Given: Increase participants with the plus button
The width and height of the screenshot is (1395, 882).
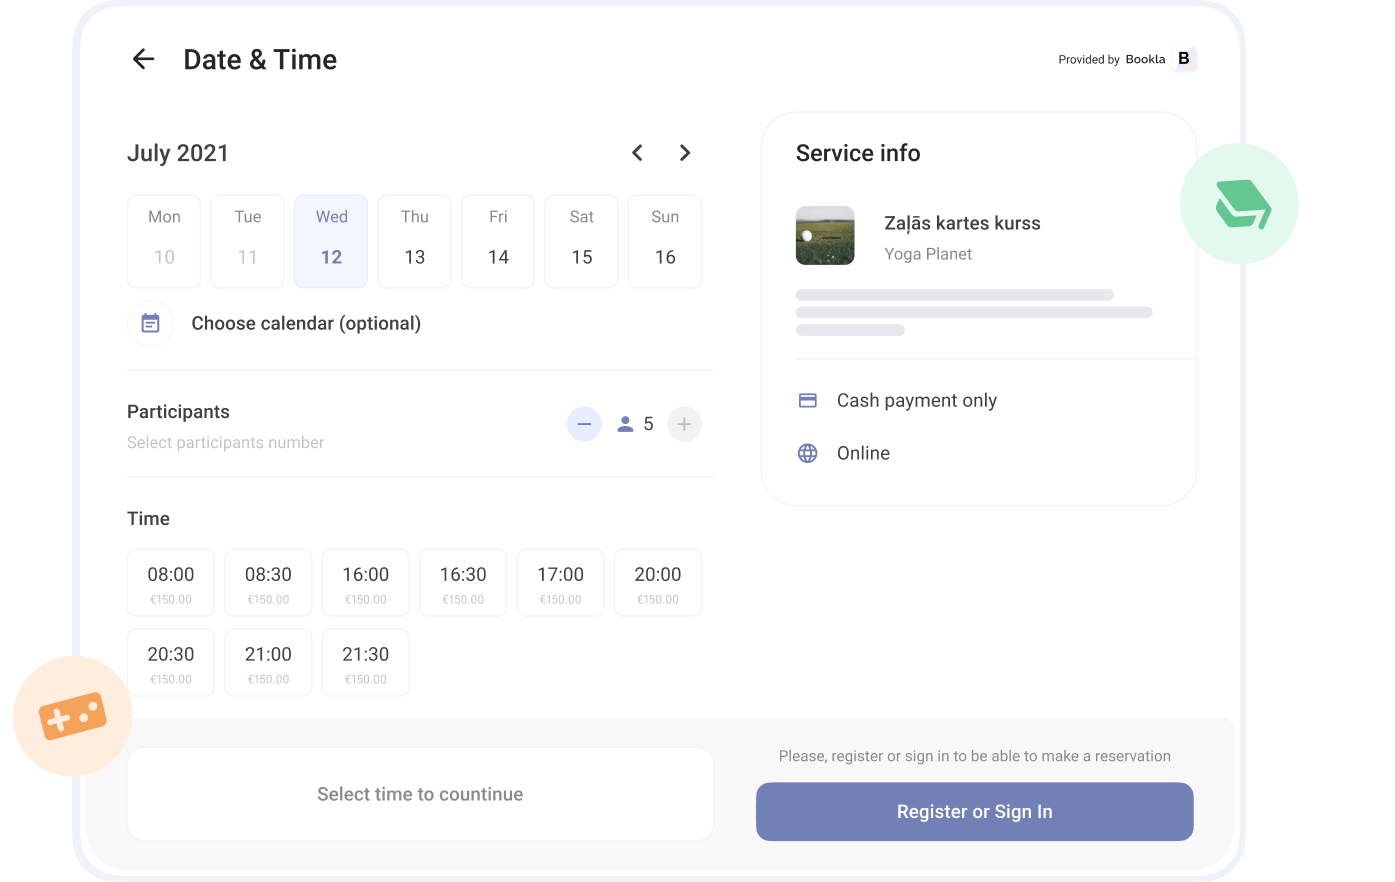Looking at the screenshot, I should coord(684,424).
